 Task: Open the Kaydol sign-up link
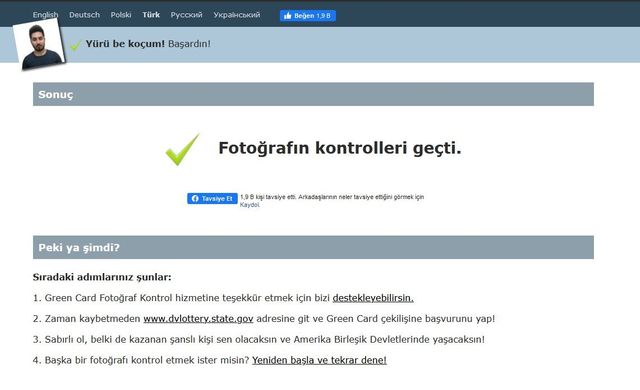[249, 205]
